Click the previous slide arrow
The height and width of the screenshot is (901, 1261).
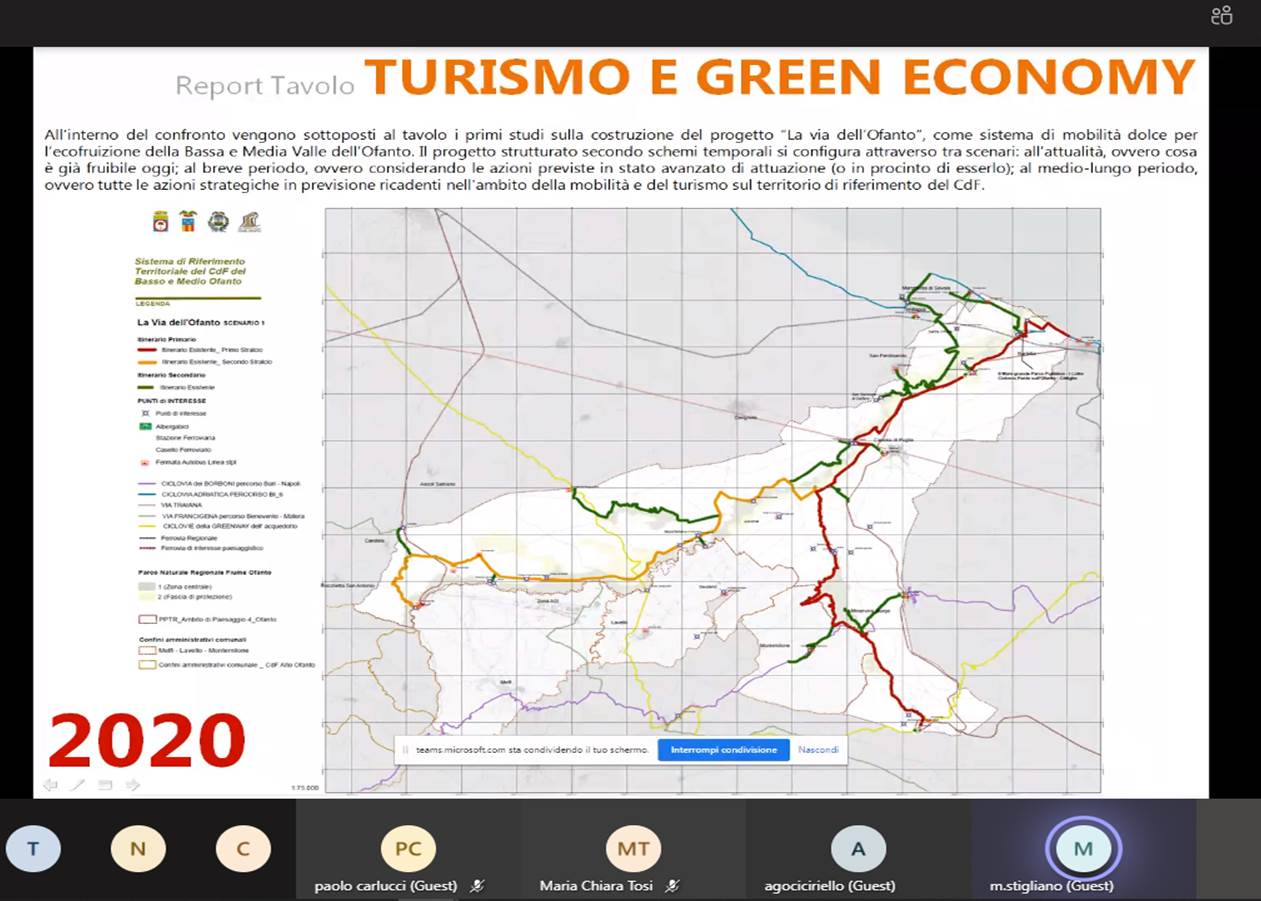pyautogui.click(x=50, y=785)
